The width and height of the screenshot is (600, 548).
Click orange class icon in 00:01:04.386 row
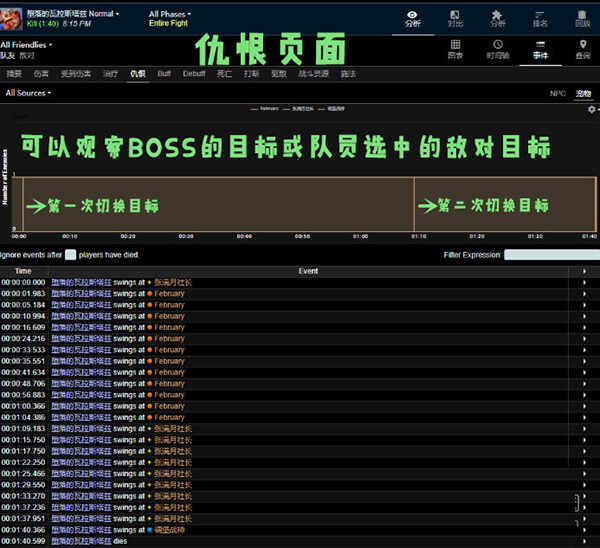click(150, 418)
